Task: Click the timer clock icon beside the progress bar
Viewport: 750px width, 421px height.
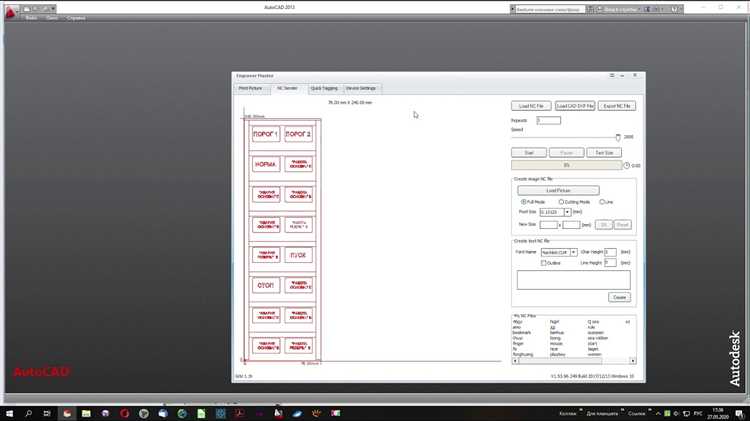Action: pyautogui.click(x=626, y=166)
